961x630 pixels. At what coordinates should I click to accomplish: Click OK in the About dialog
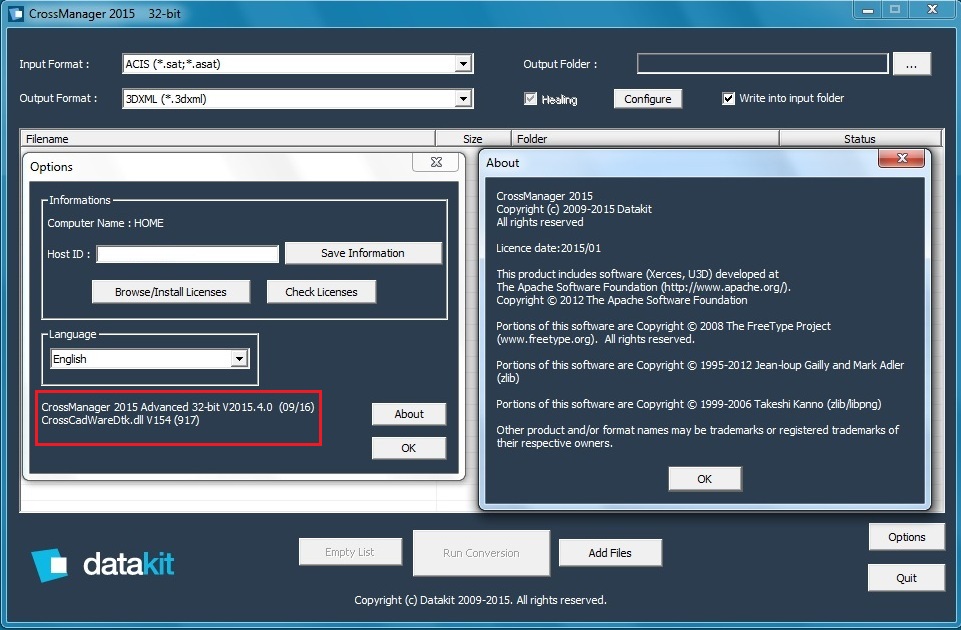705,479
